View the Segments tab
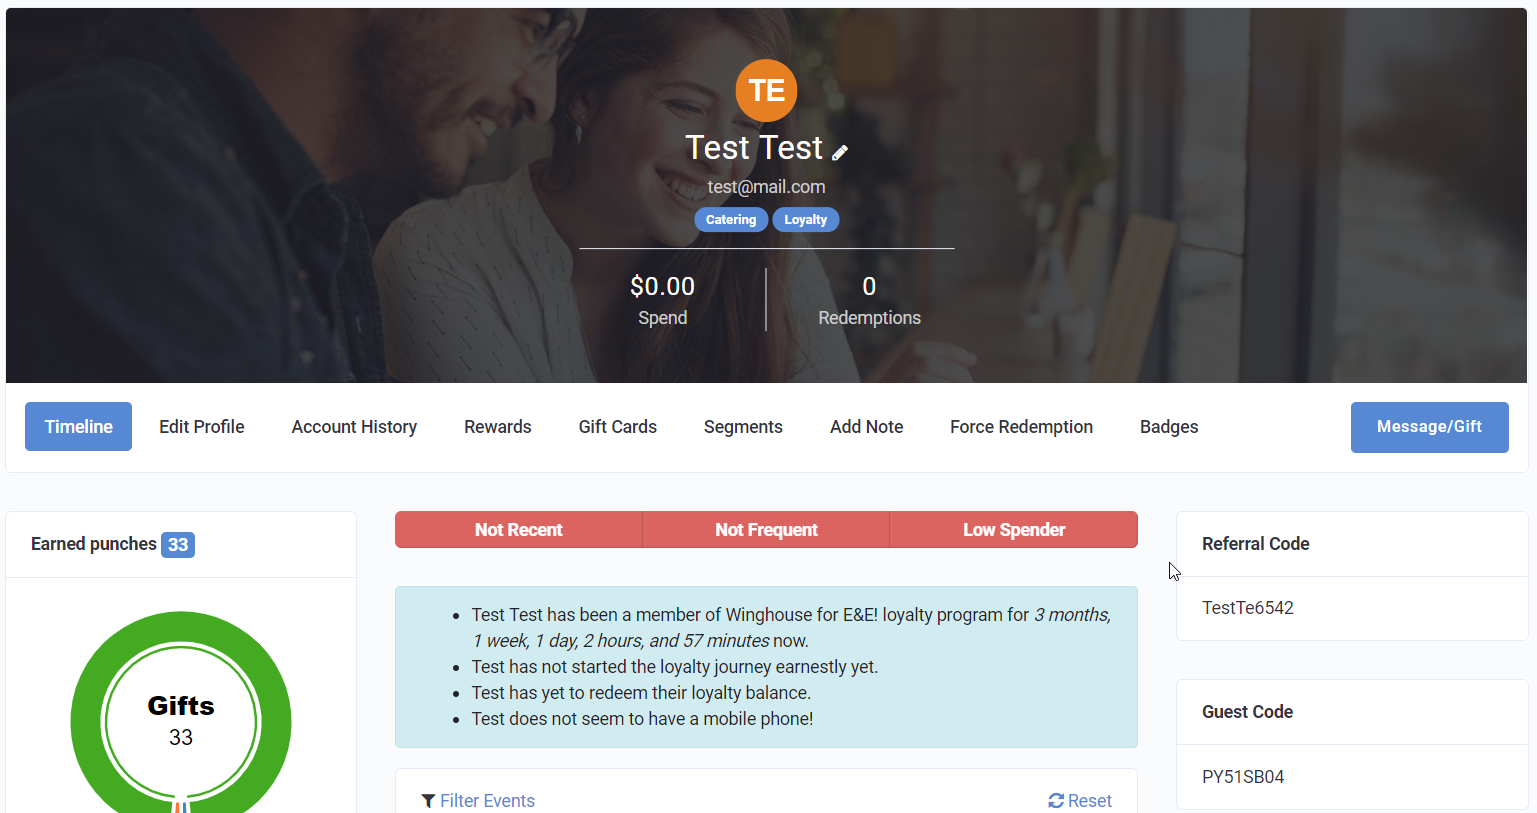 743,427
